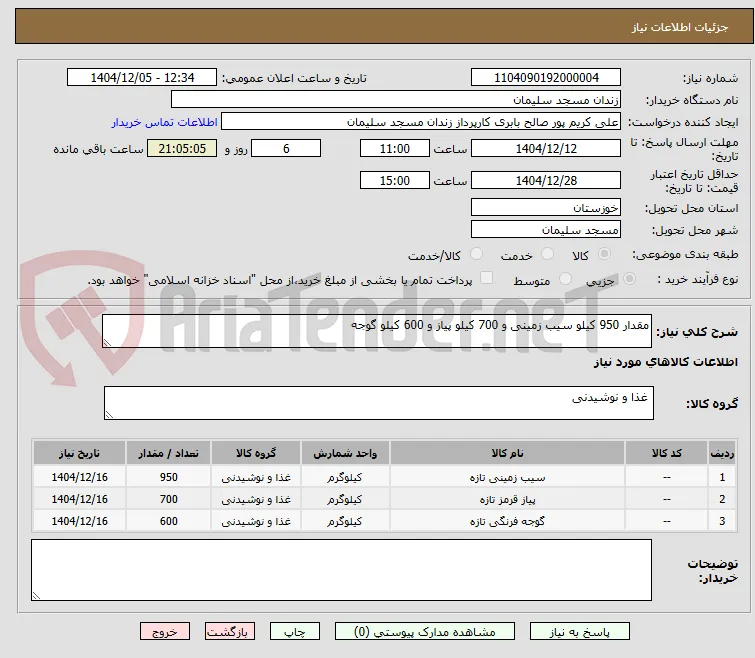Click مشاهده مدارک پیوستی (0) button
Viewport: 755px width, 658px height.
[x=425, y=632]
